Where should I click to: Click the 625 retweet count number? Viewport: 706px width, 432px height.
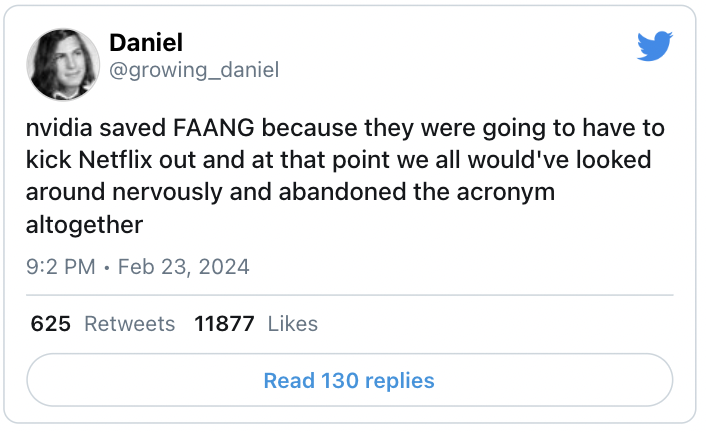pos(50,324)
